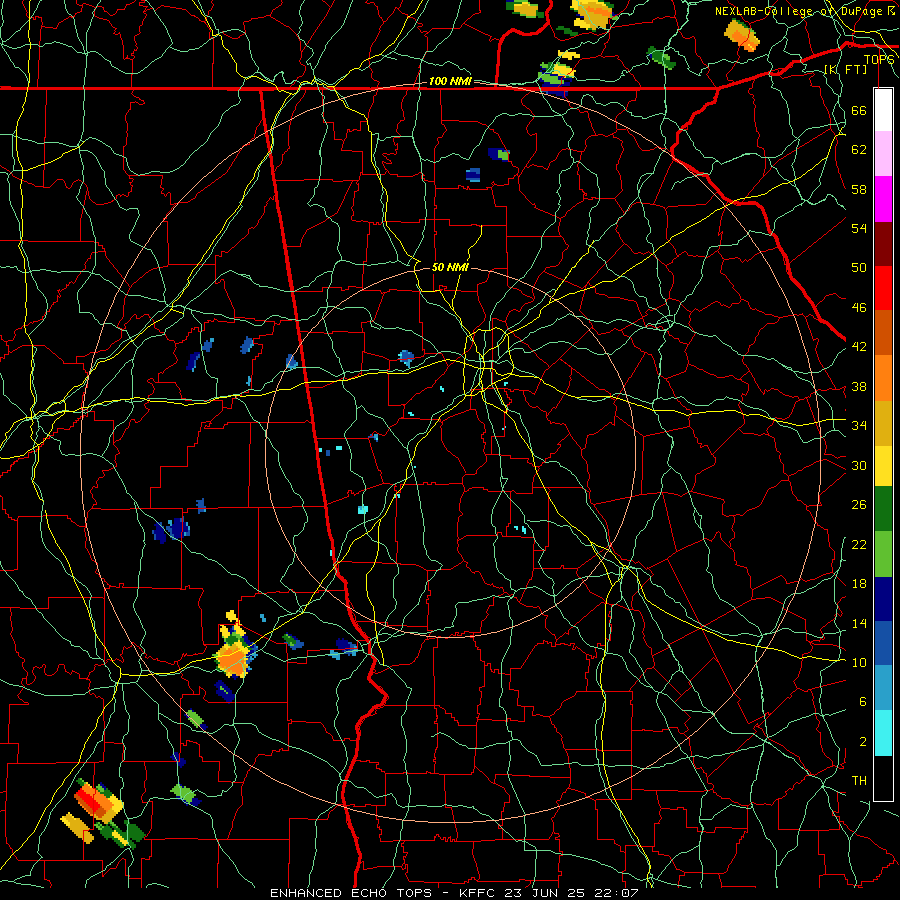Select the "50" scale value
The image size is (900, 900).
(859, 268)
